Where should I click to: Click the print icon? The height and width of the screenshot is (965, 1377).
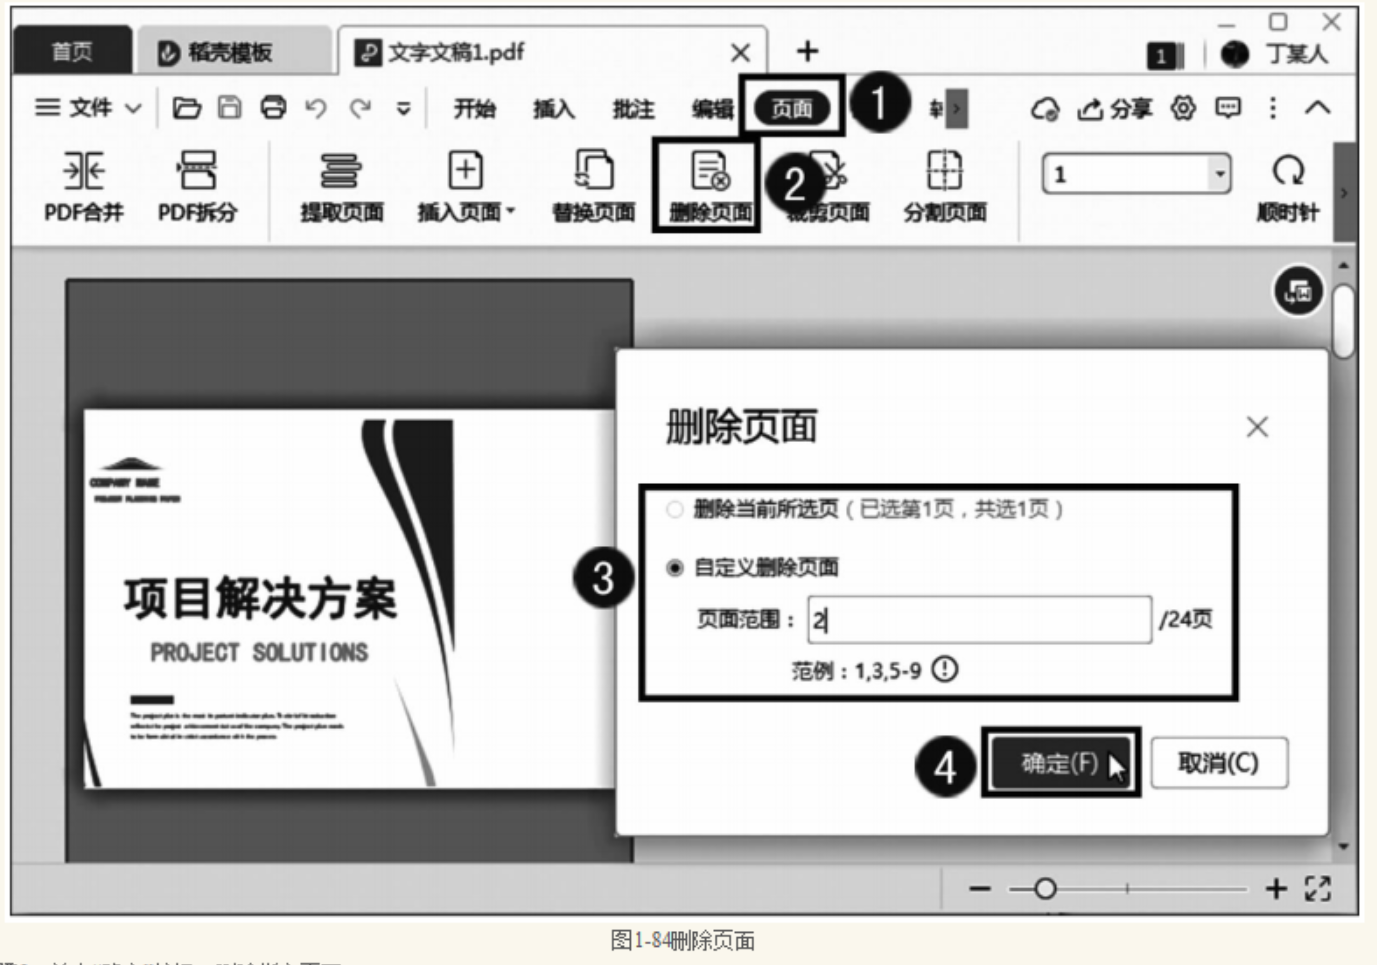click(273, 107)
